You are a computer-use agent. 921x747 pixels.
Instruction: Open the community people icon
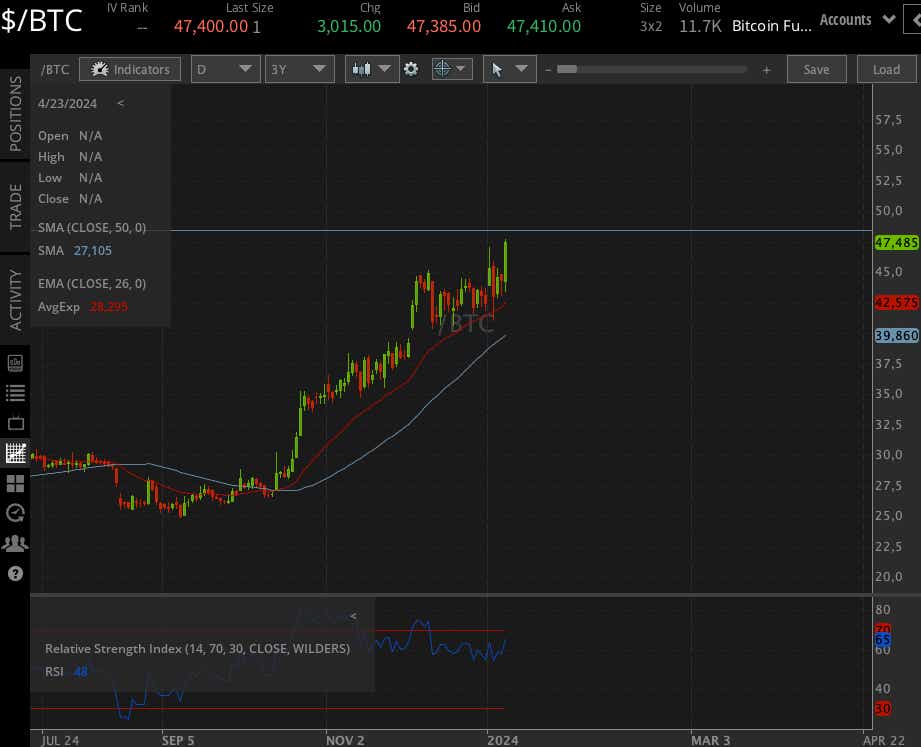[15, 543]
